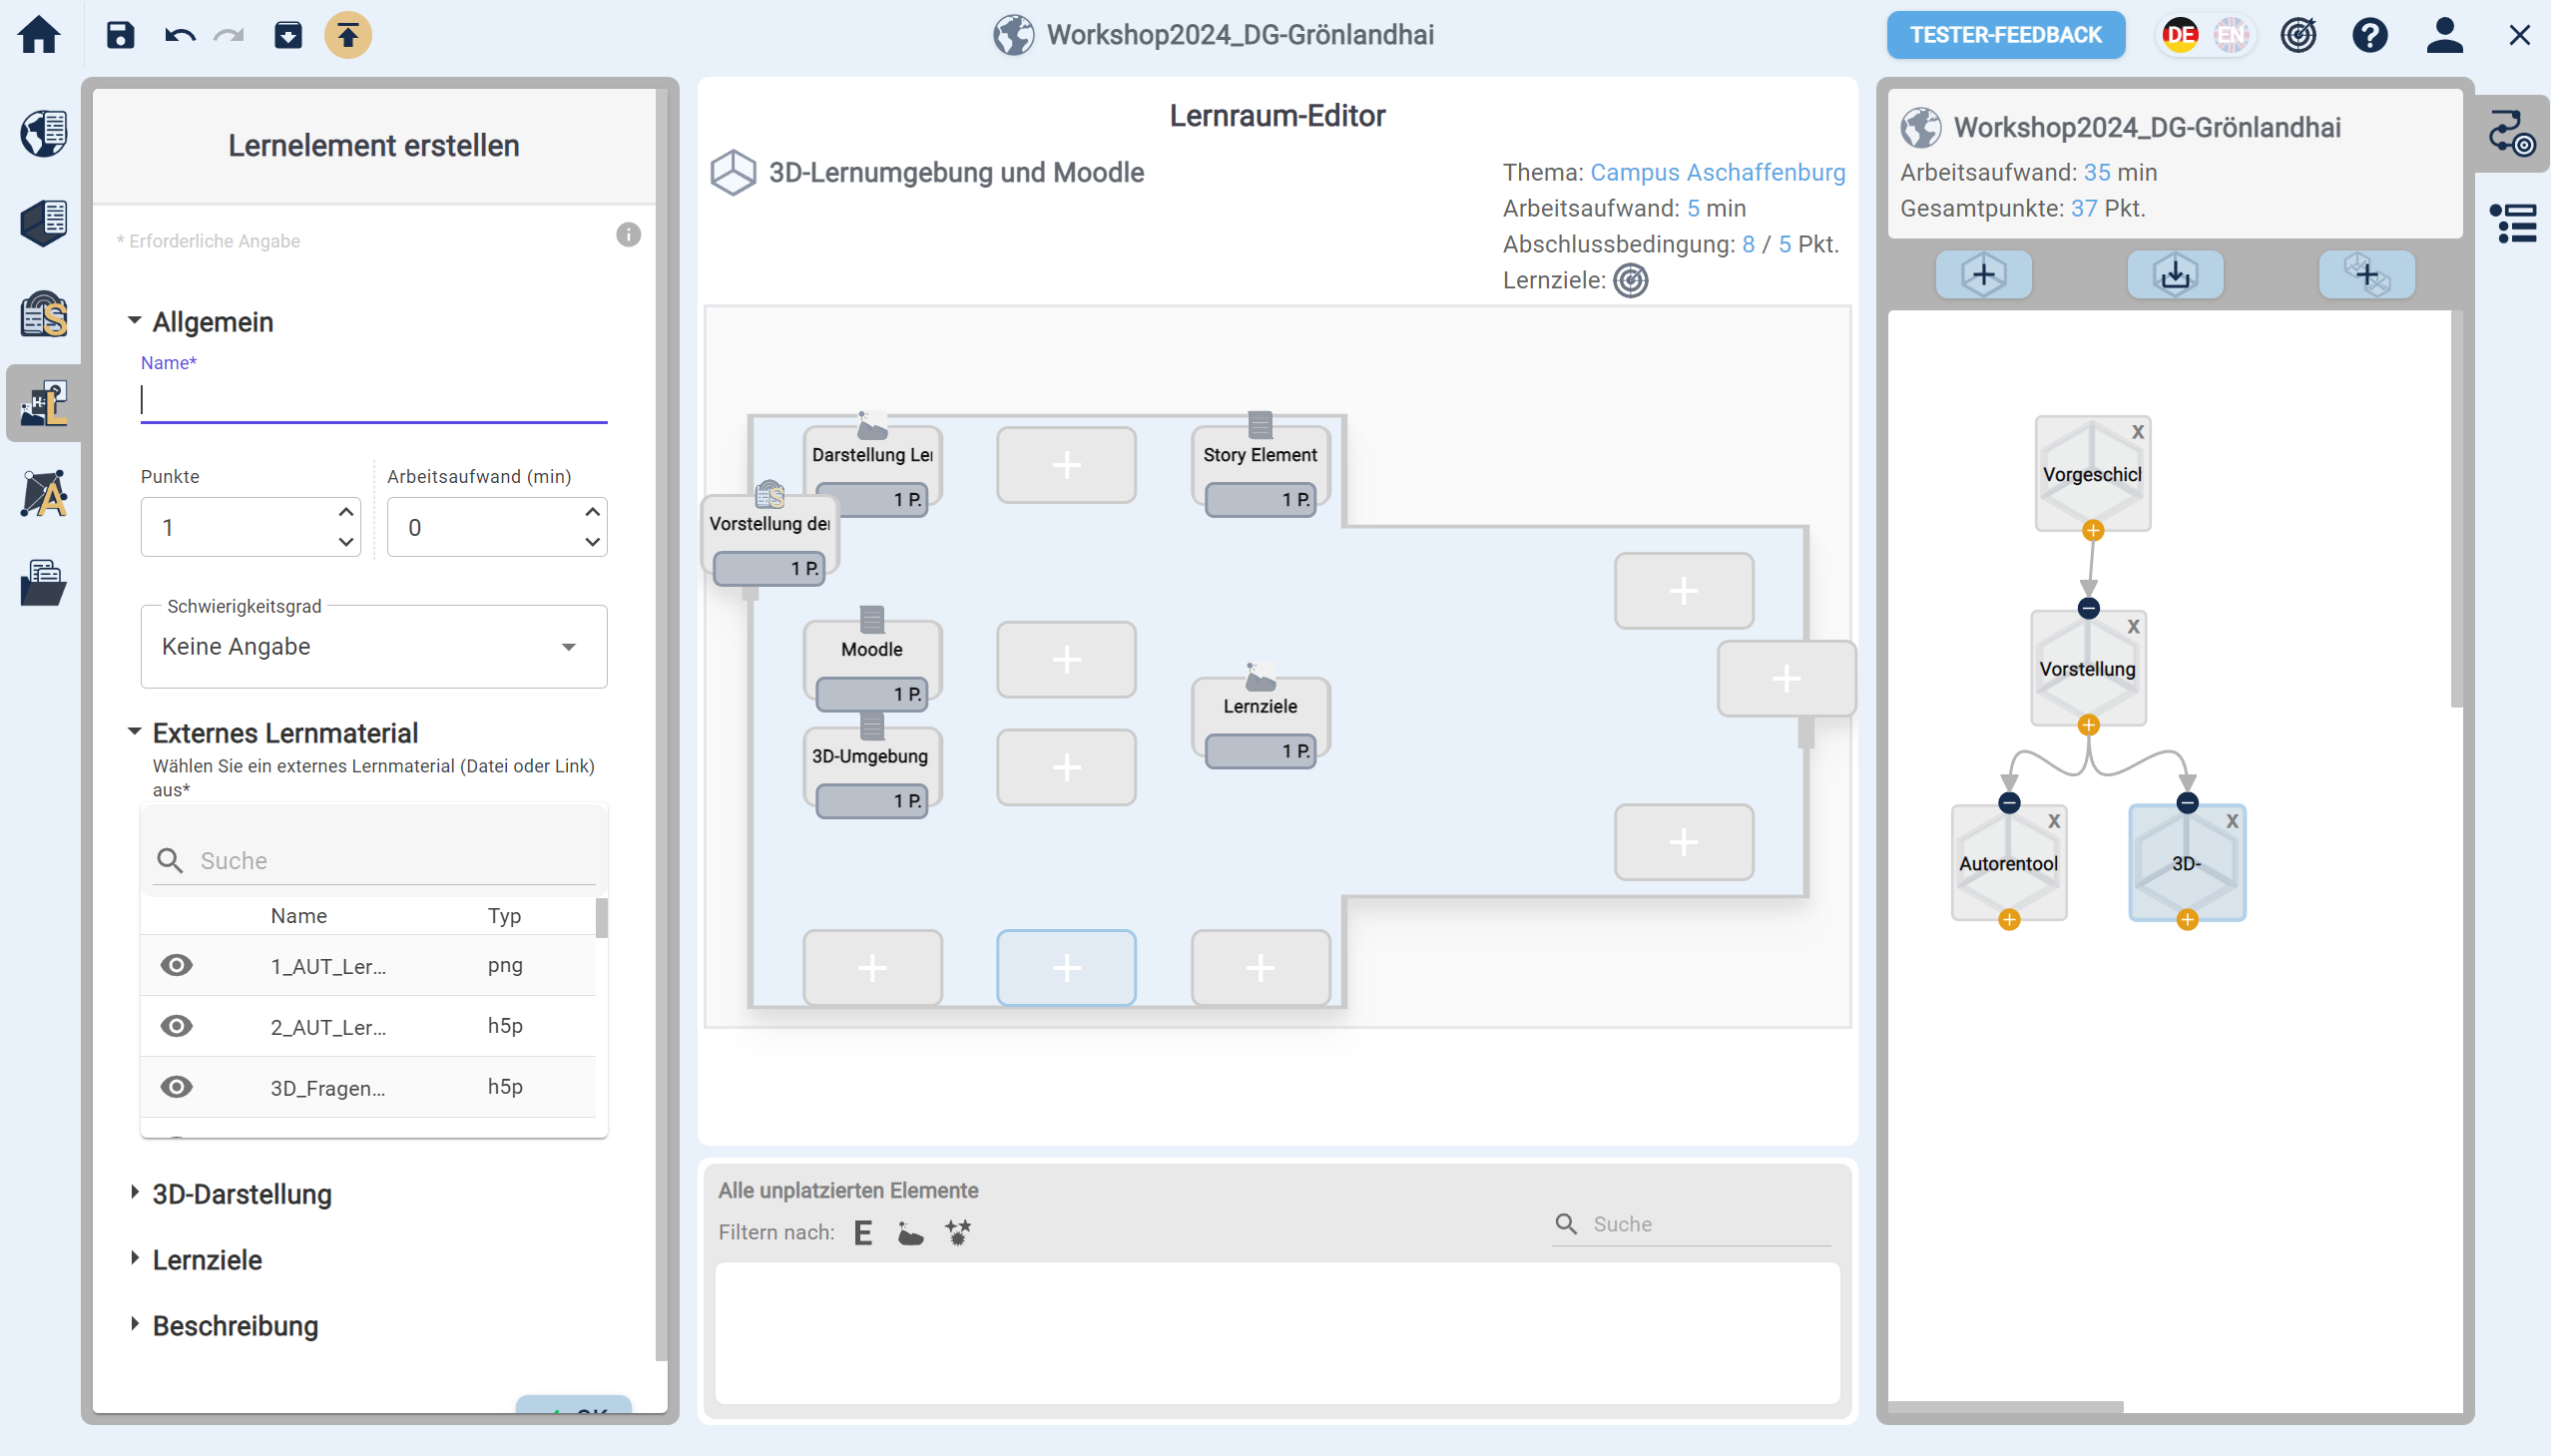The width and height of the screenshot is (2551, 1456).
Task: Toggle preview eye for 2_AUT_Ler h5p file
Action: coord(176,1026)
